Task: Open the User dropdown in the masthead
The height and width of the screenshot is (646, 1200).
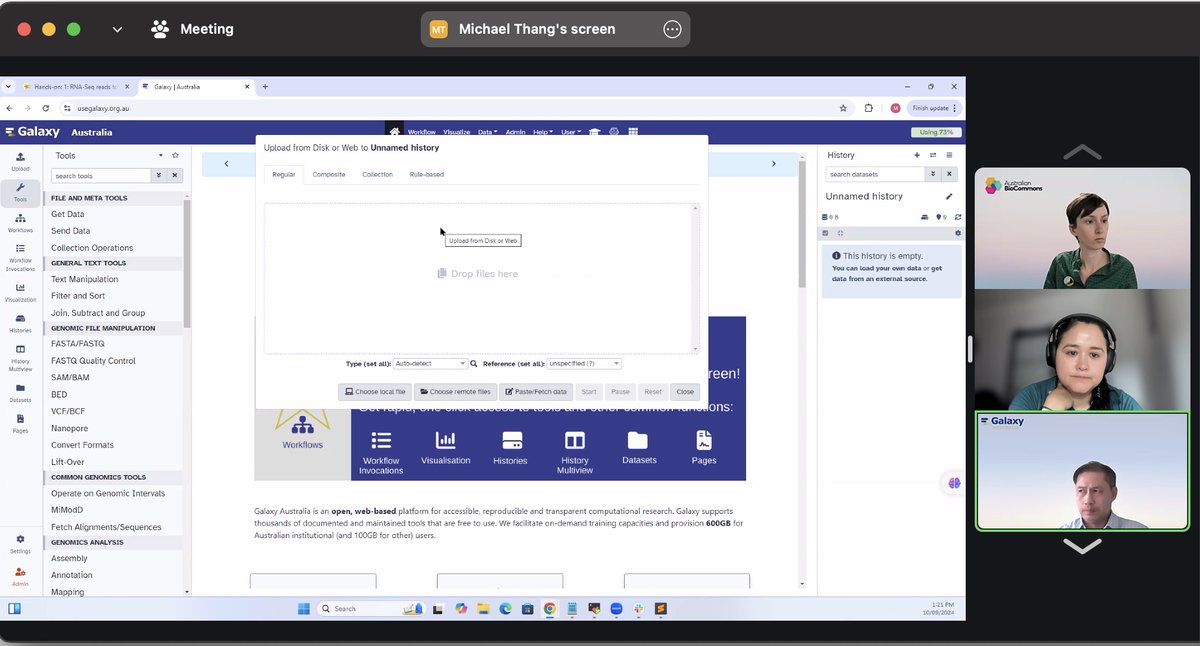Action: [x=571, y=132]
